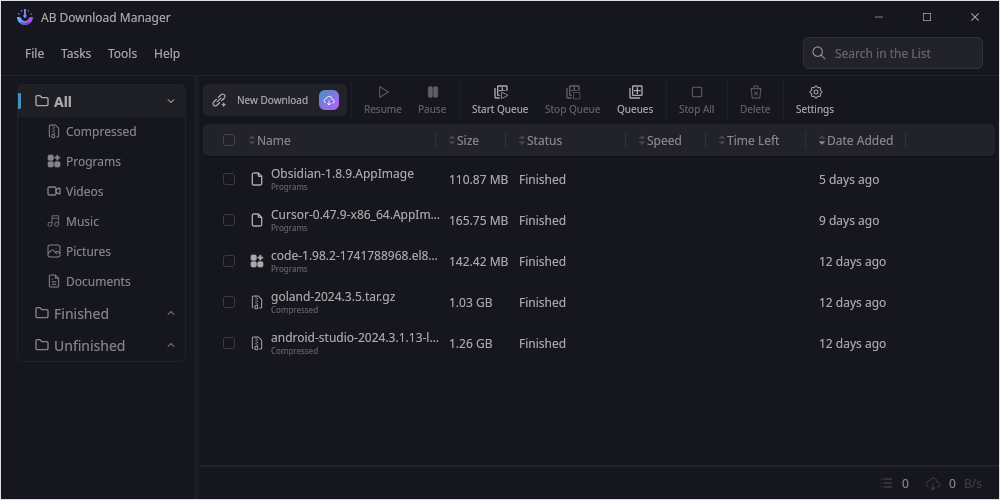
Task: Click the Stop All icon
Action: coord(696,92)
